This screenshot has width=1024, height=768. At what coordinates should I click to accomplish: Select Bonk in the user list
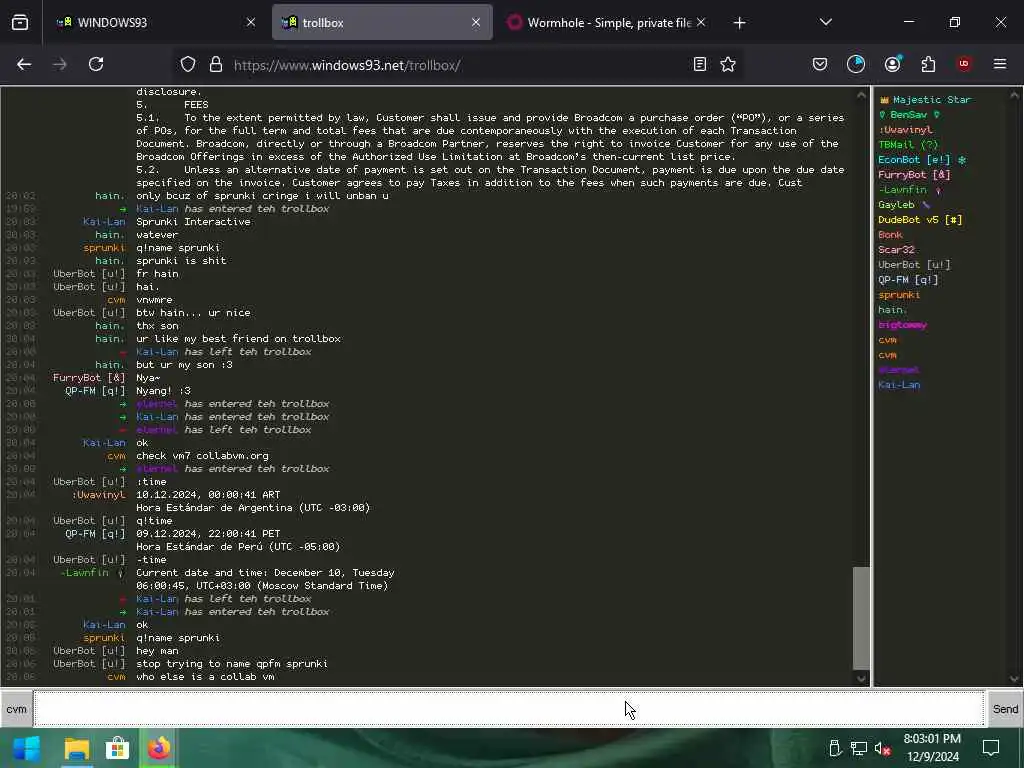[x=890, y=234]
